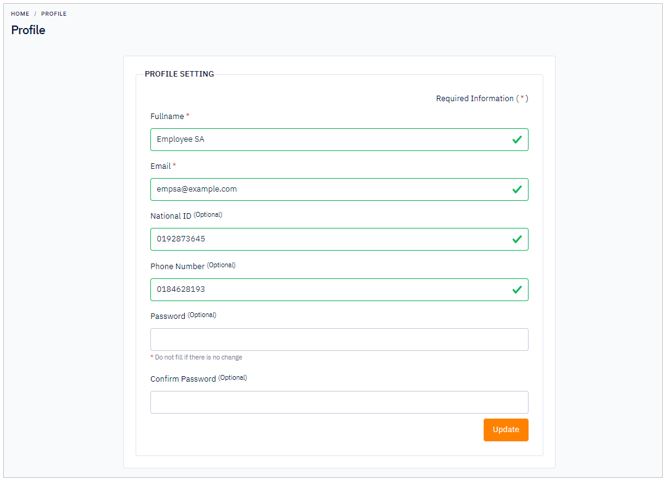Image resolution: width=670 pixels, height=482 pixels.
Task: Click the checkmark icon in Email field
Action: click(517, 189)
